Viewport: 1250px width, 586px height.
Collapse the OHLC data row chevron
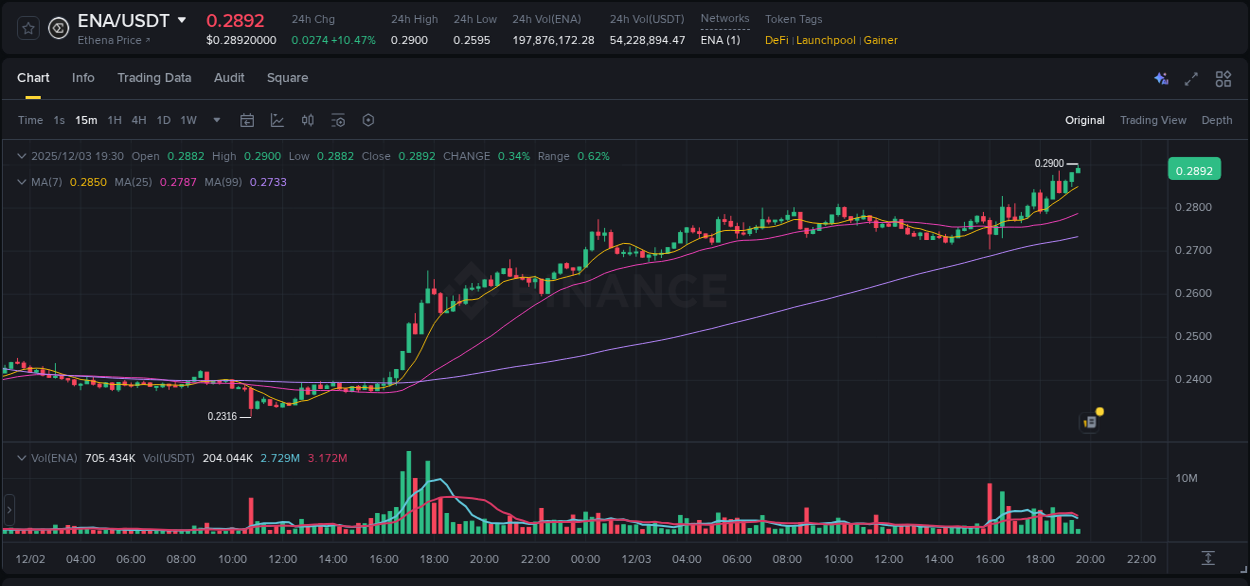(x=22, y=156)
